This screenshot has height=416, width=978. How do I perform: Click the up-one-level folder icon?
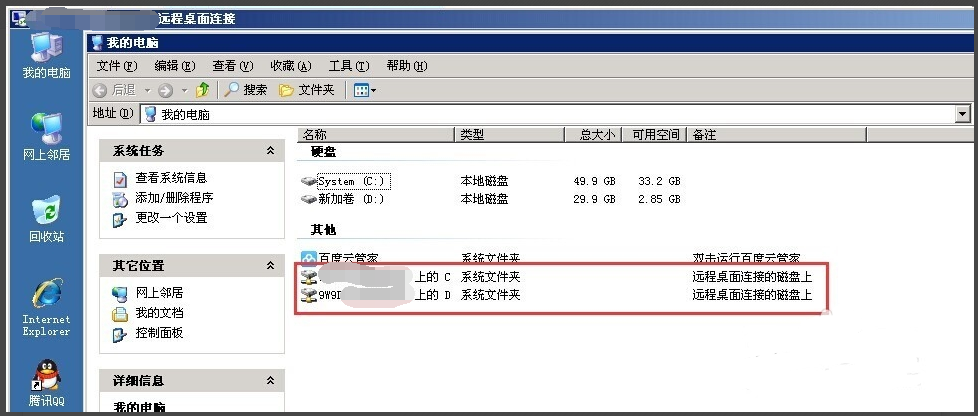click(x=203, y=90)
